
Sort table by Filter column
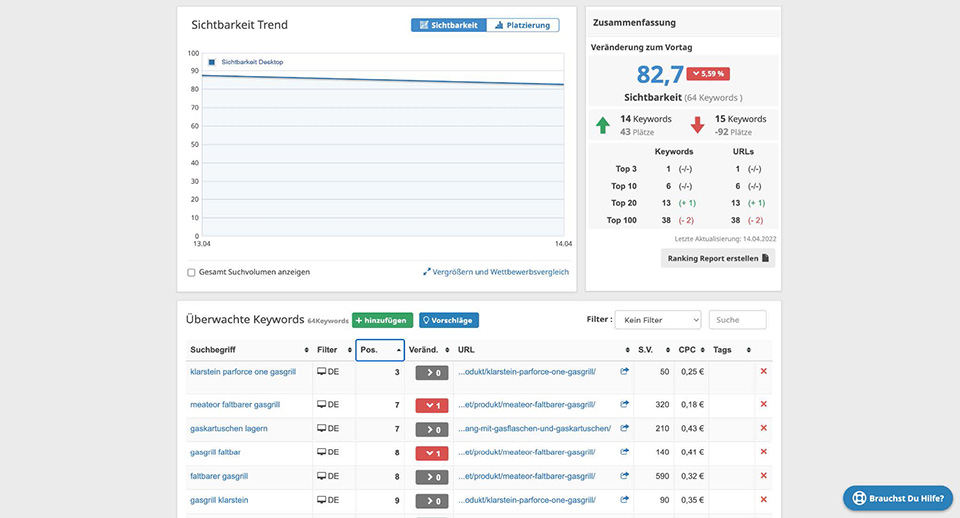click(334, 350)
